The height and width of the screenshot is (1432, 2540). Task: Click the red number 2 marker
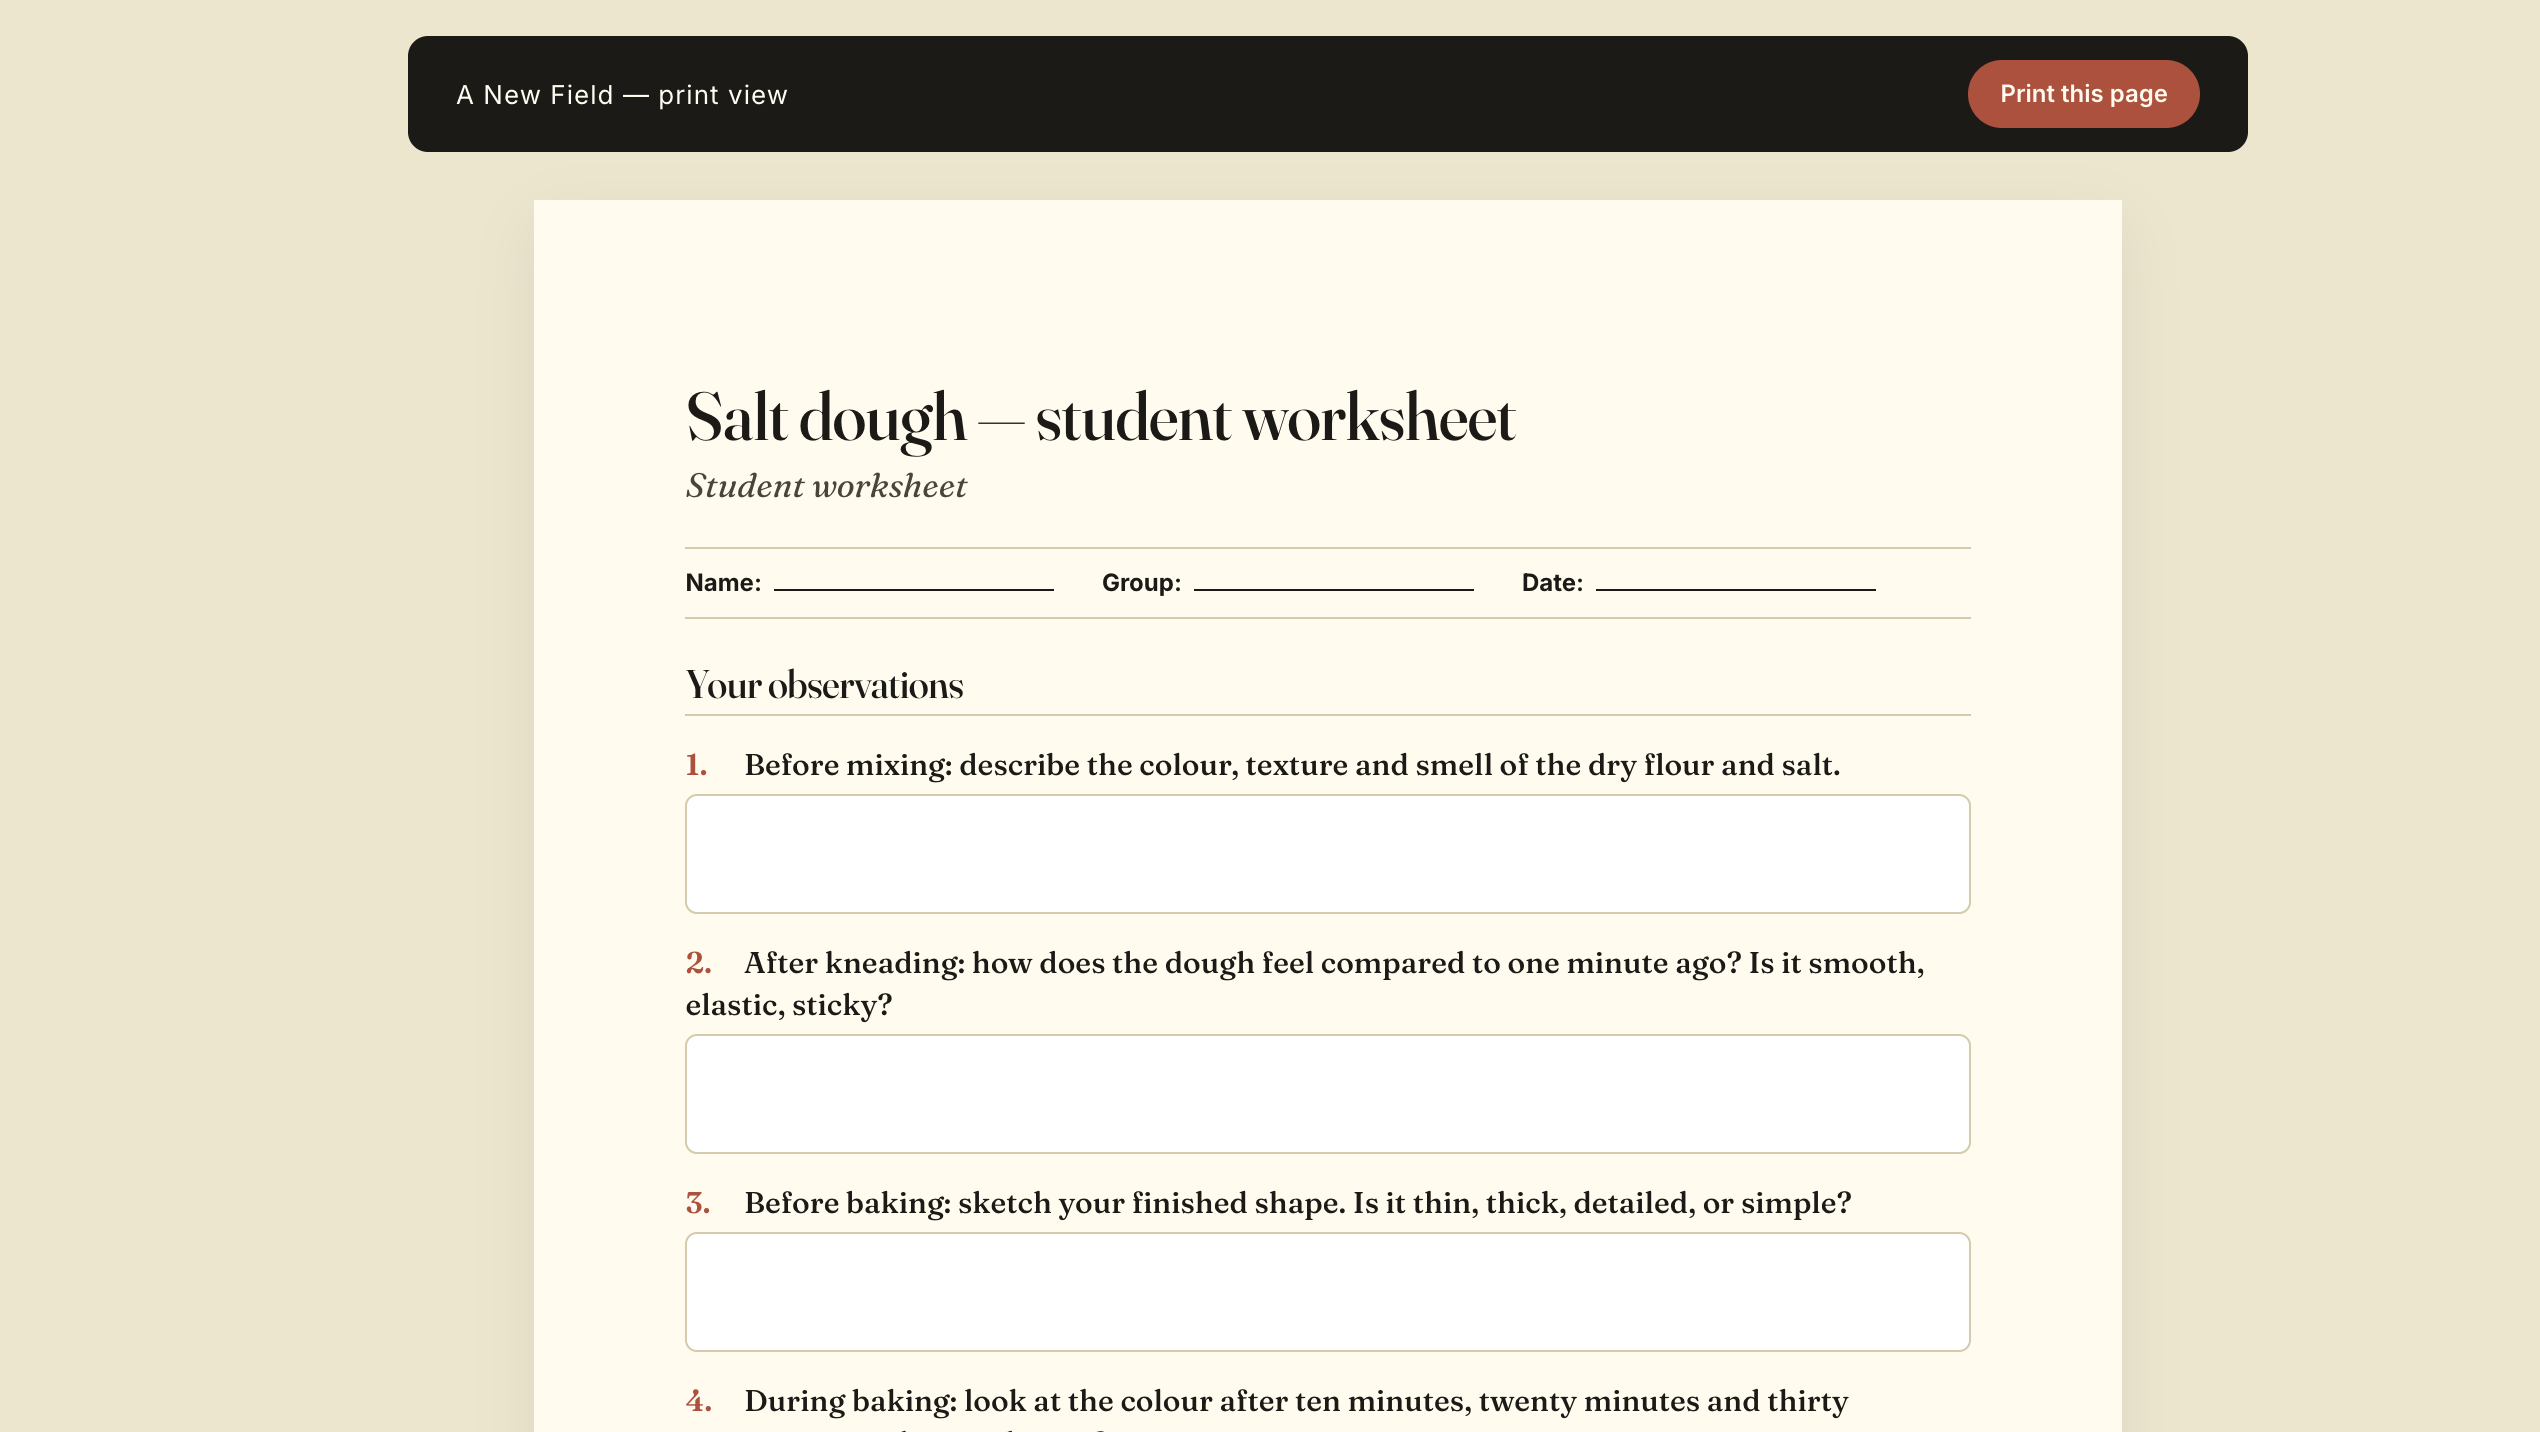[698, 963]
